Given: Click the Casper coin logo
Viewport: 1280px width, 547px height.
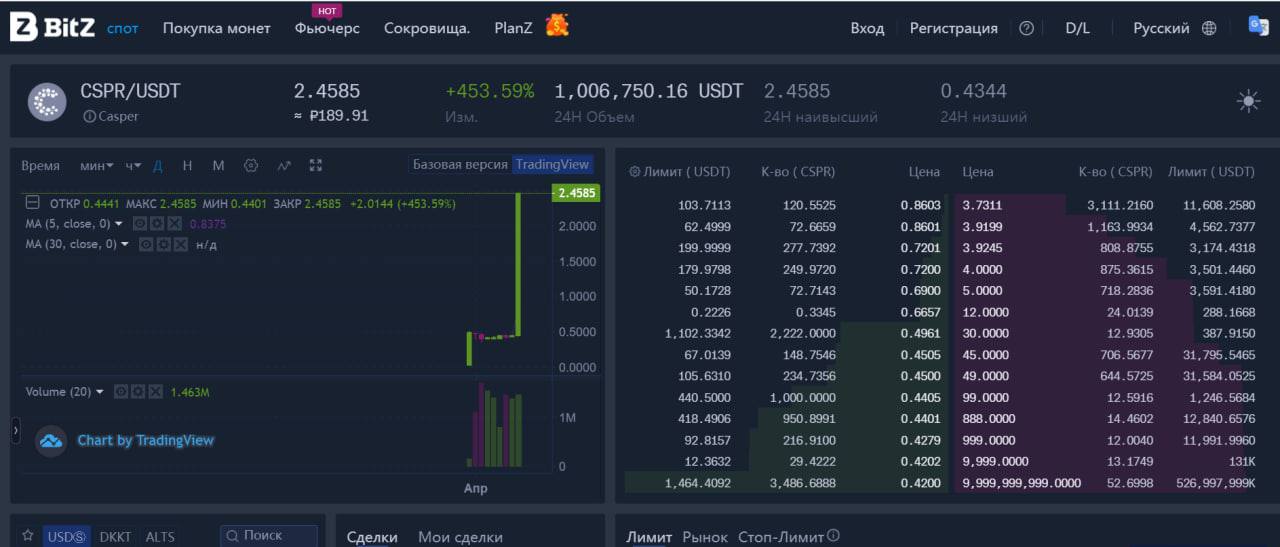Looking at the screenshot, I should pyautogui.click(x=46, y=102).
